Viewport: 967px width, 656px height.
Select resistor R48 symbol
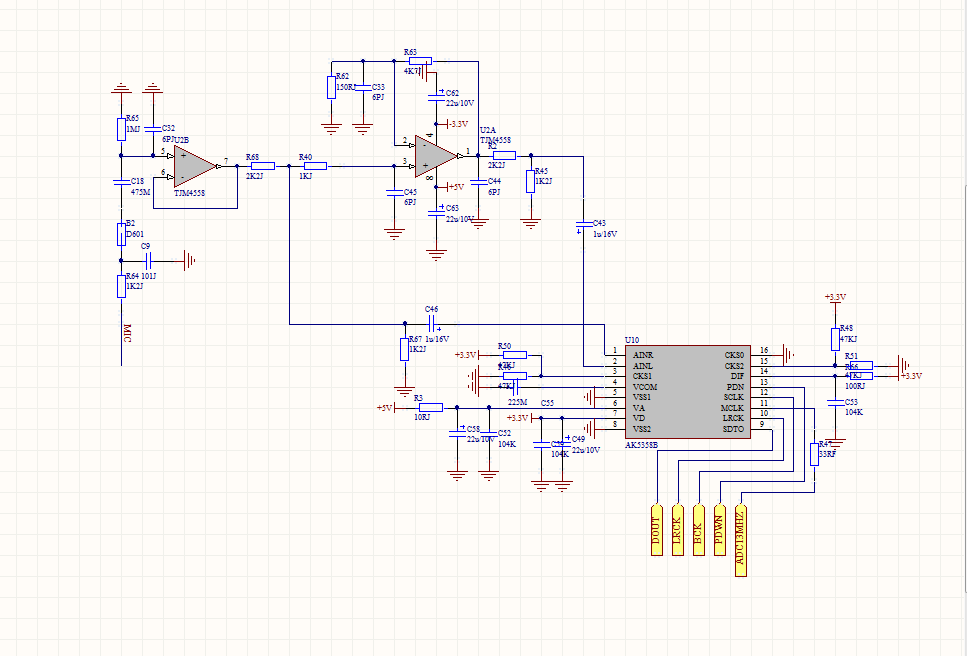(835, 338)
